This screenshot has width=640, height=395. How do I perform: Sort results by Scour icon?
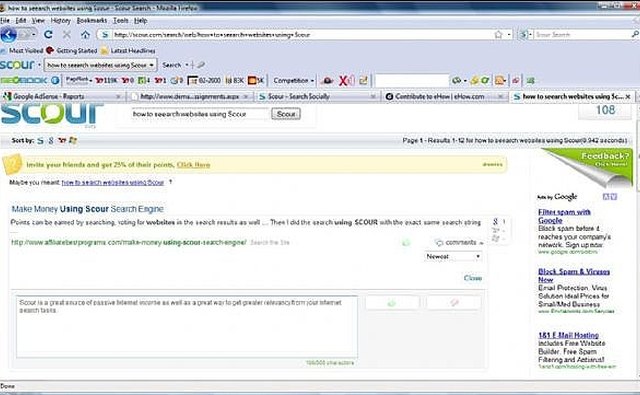(40, 140)
